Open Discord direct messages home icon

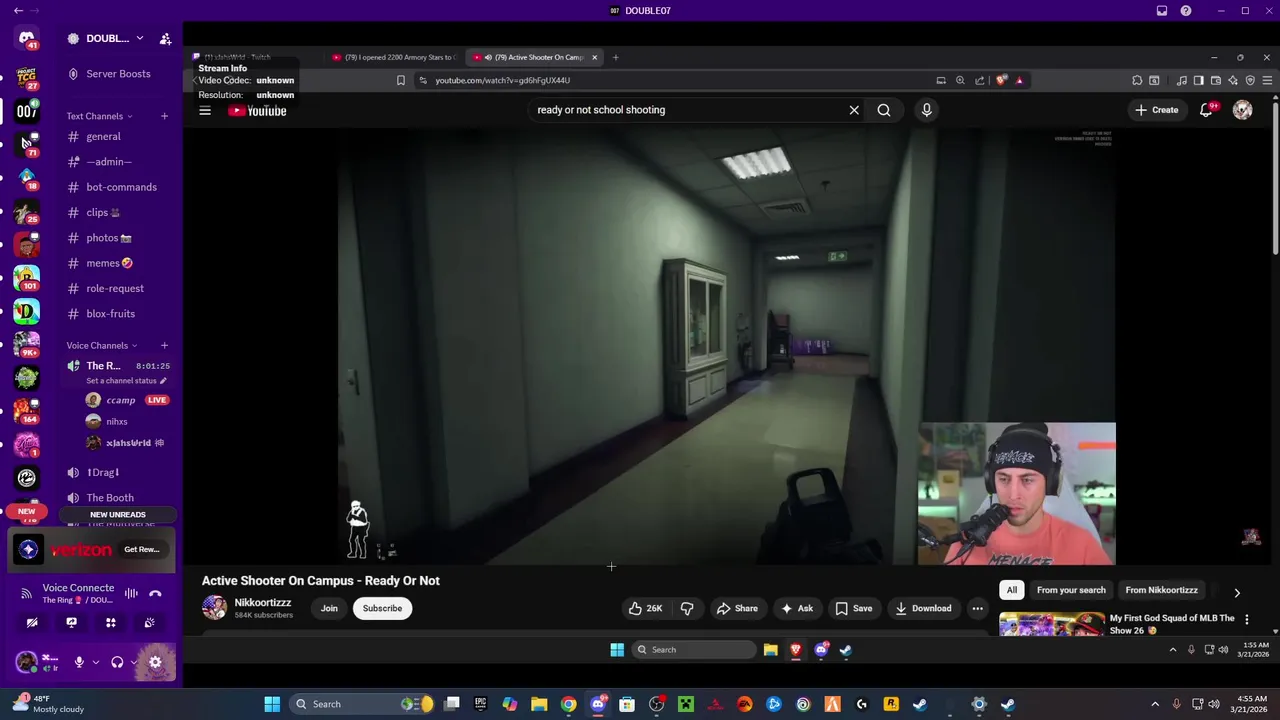pyautogui.click(x=26, y=39)
